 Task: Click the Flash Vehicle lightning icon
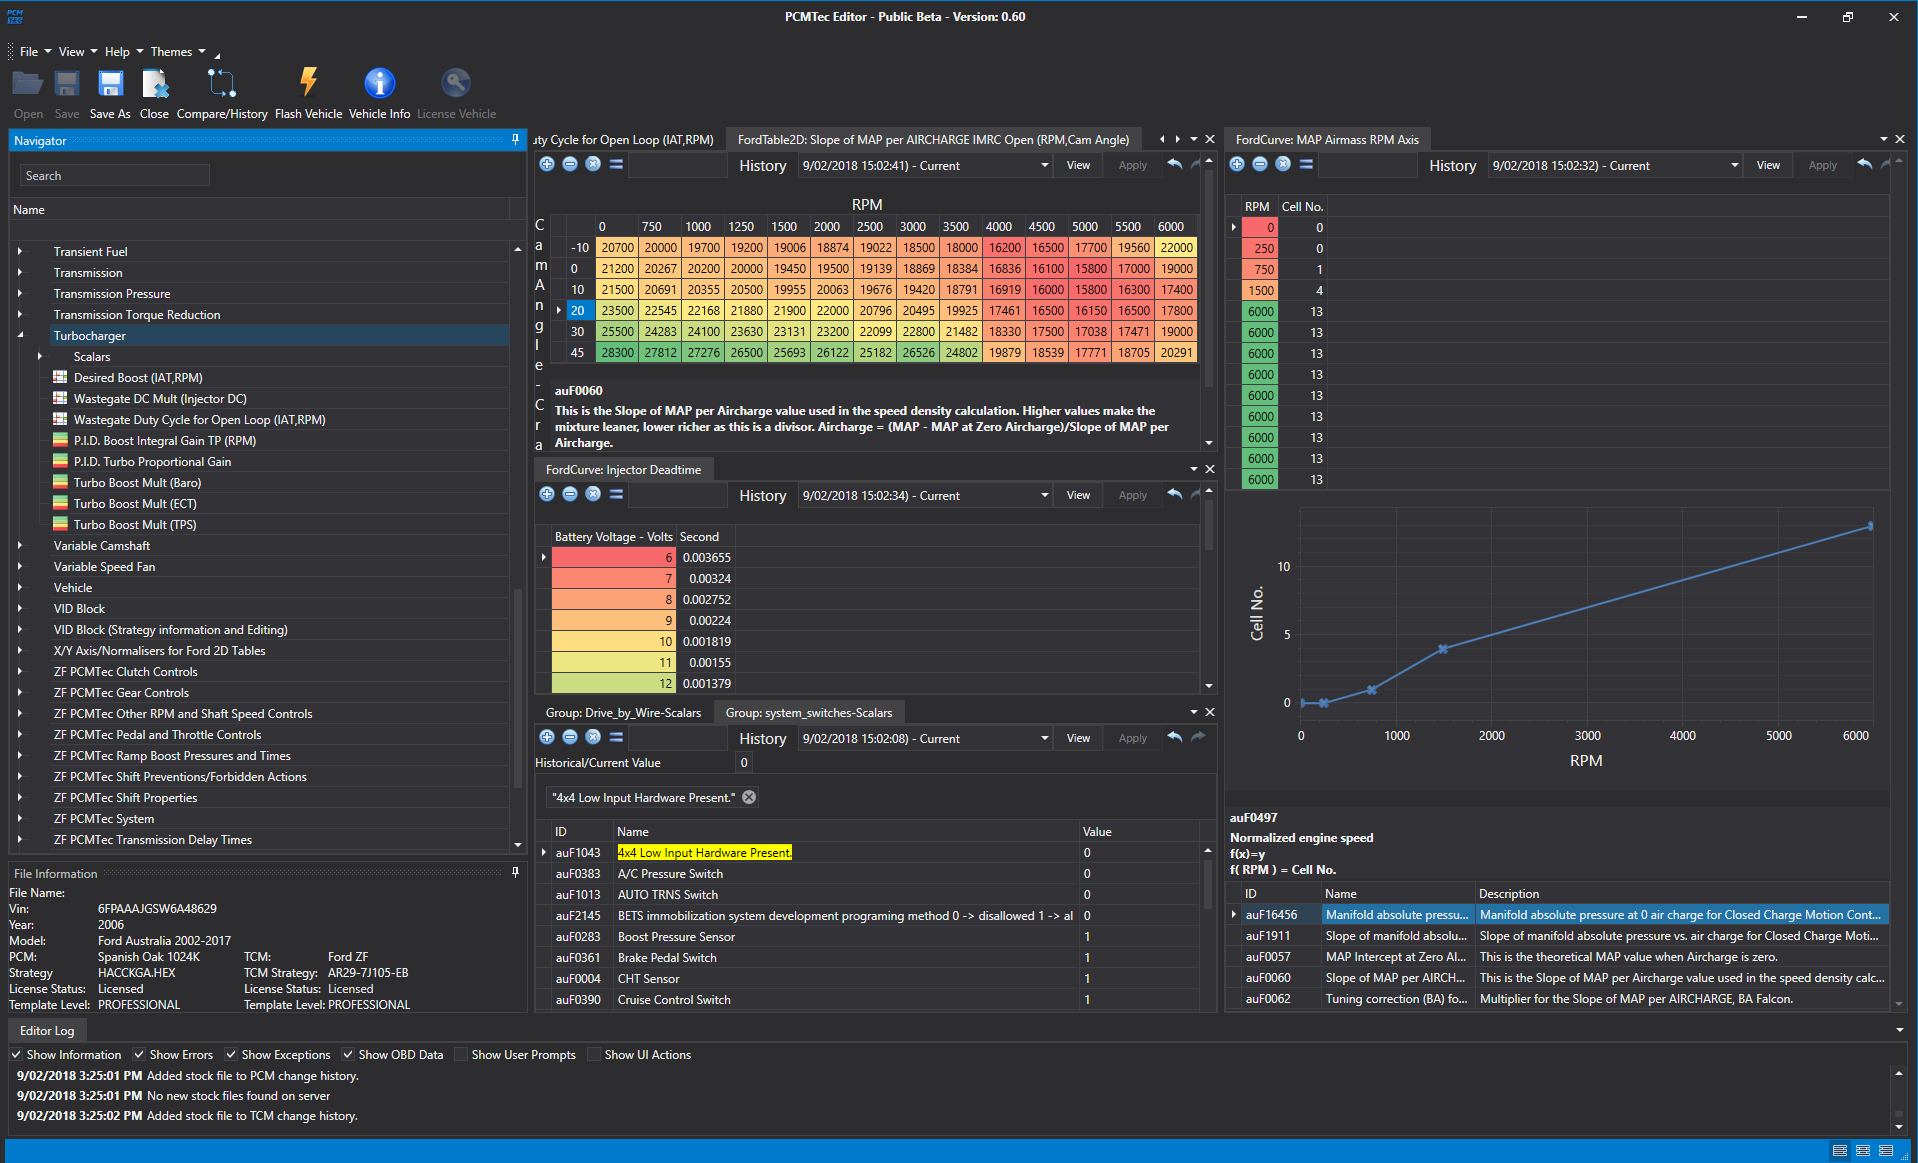[x=308, y=83]
